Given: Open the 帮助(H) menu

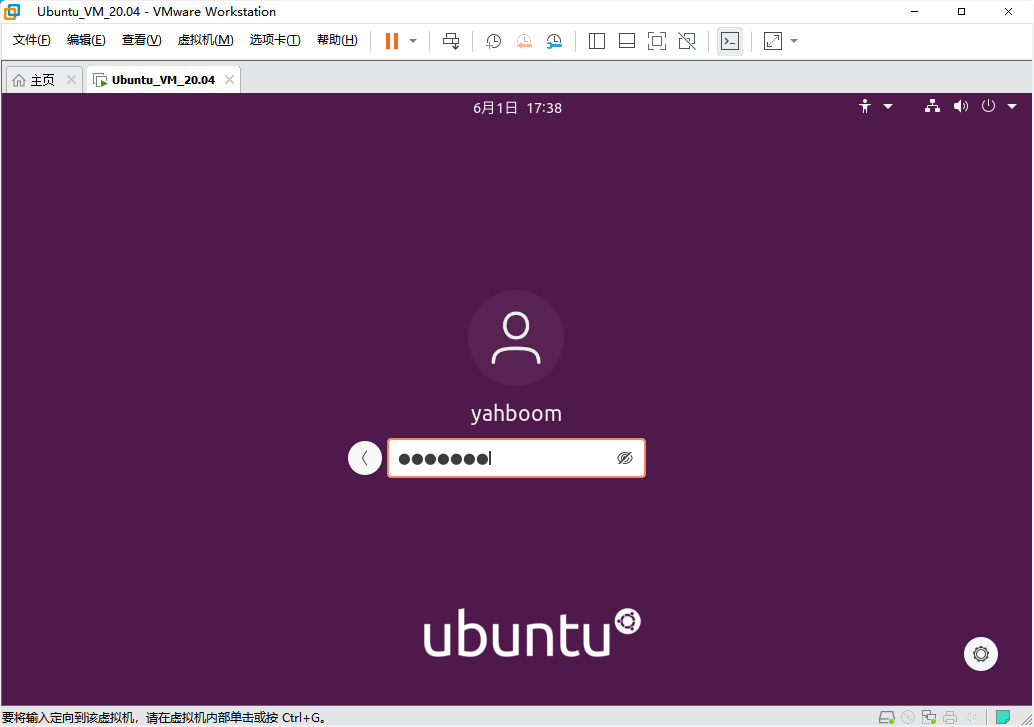Looking at the screenshot, I should point(338,40).
